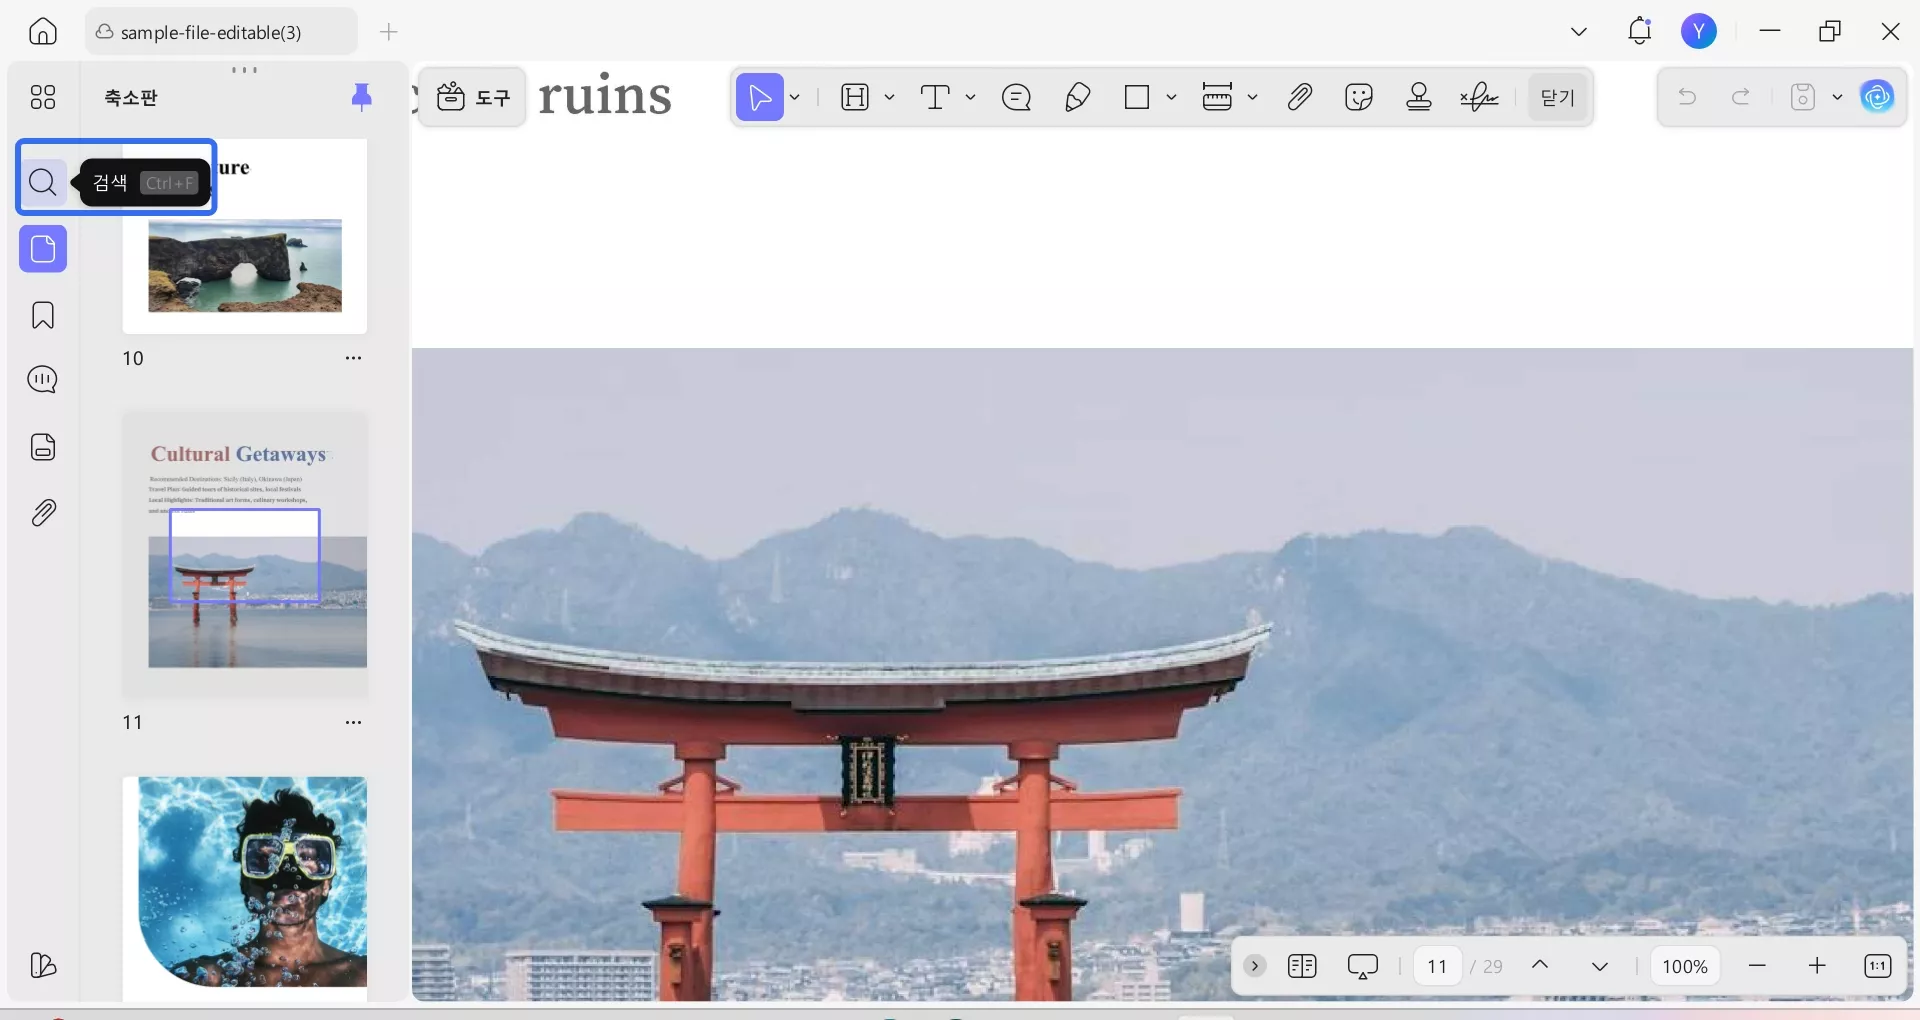Toggle the pin on thumbnail panel
Screen dimensions: 1920x1020
click(x=361, y=96)
